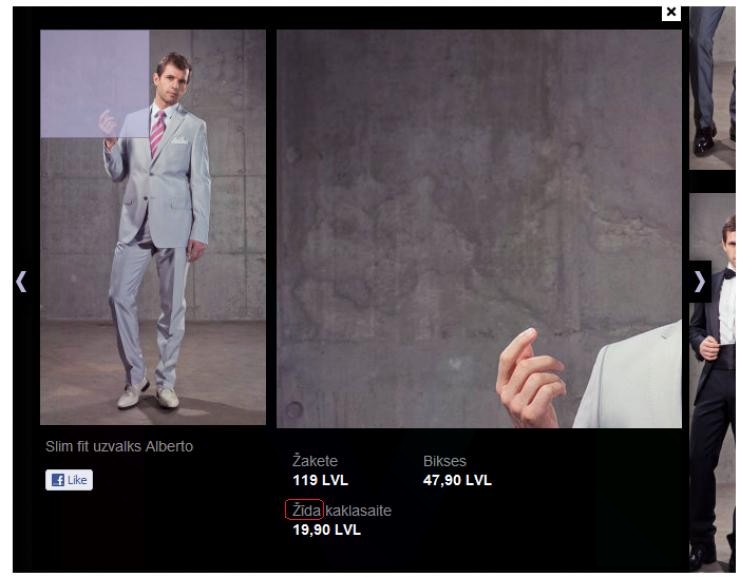The image size is (740, 577).
Task: Click the model's white shoes in photo
Action: 149,394
